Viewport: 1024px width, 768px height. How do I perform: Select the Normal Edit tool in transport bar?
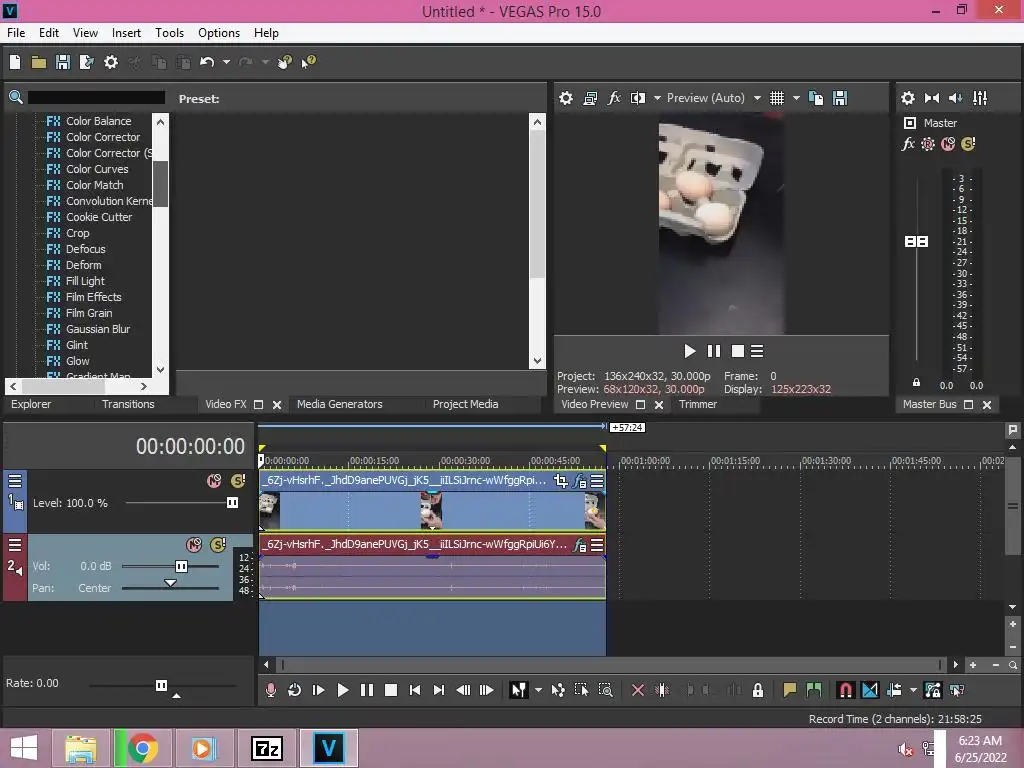(519, 690)
